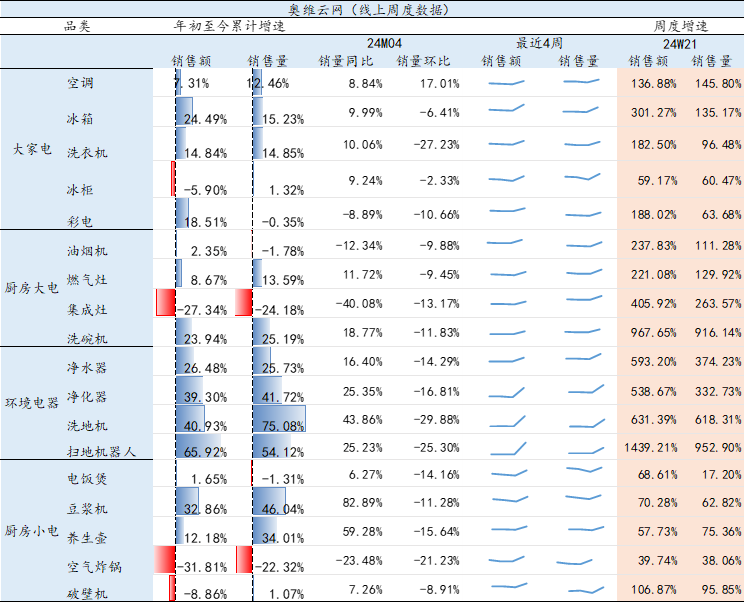This screenshot has height=603, width=745.
Task: Click the 净化器 销售量 sparkline
Action: tap(586, 390)
